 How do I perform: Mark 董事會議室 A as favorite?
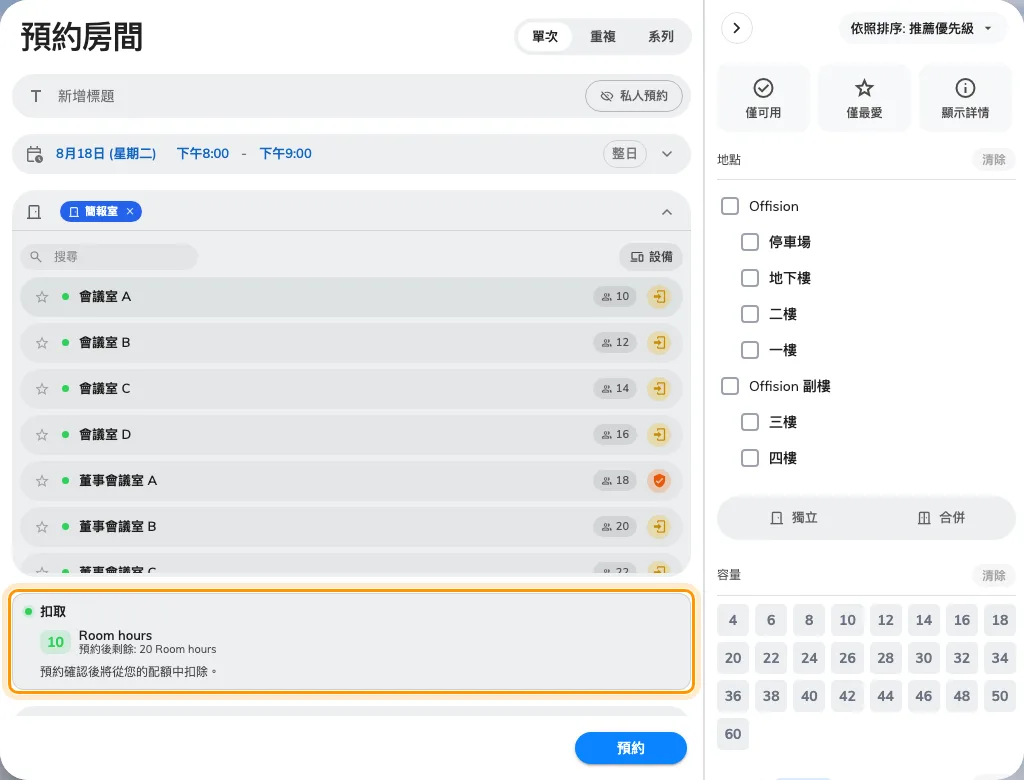tap(42, 481)
